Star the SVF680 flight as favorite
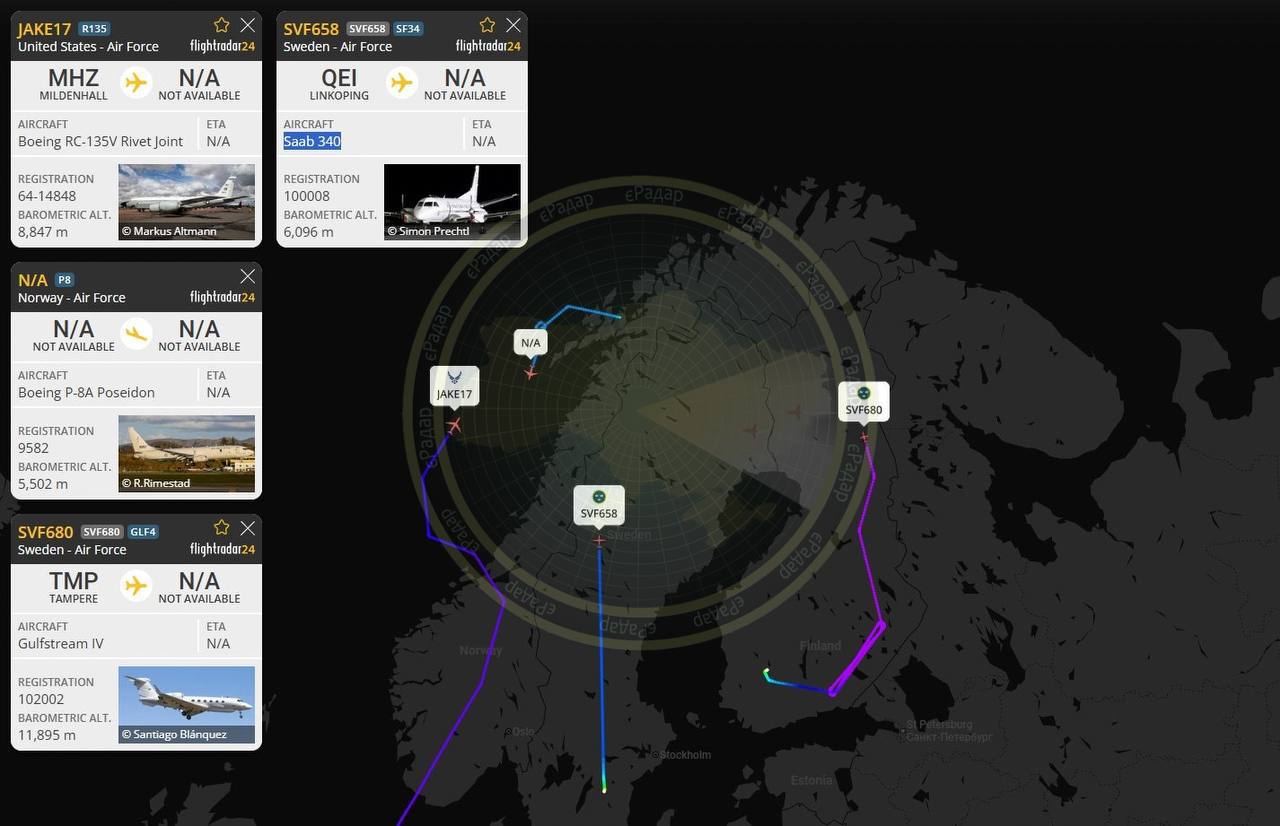Image resolution: width=1280 pixels, height=826 pixels. click(x=221, y=528)
